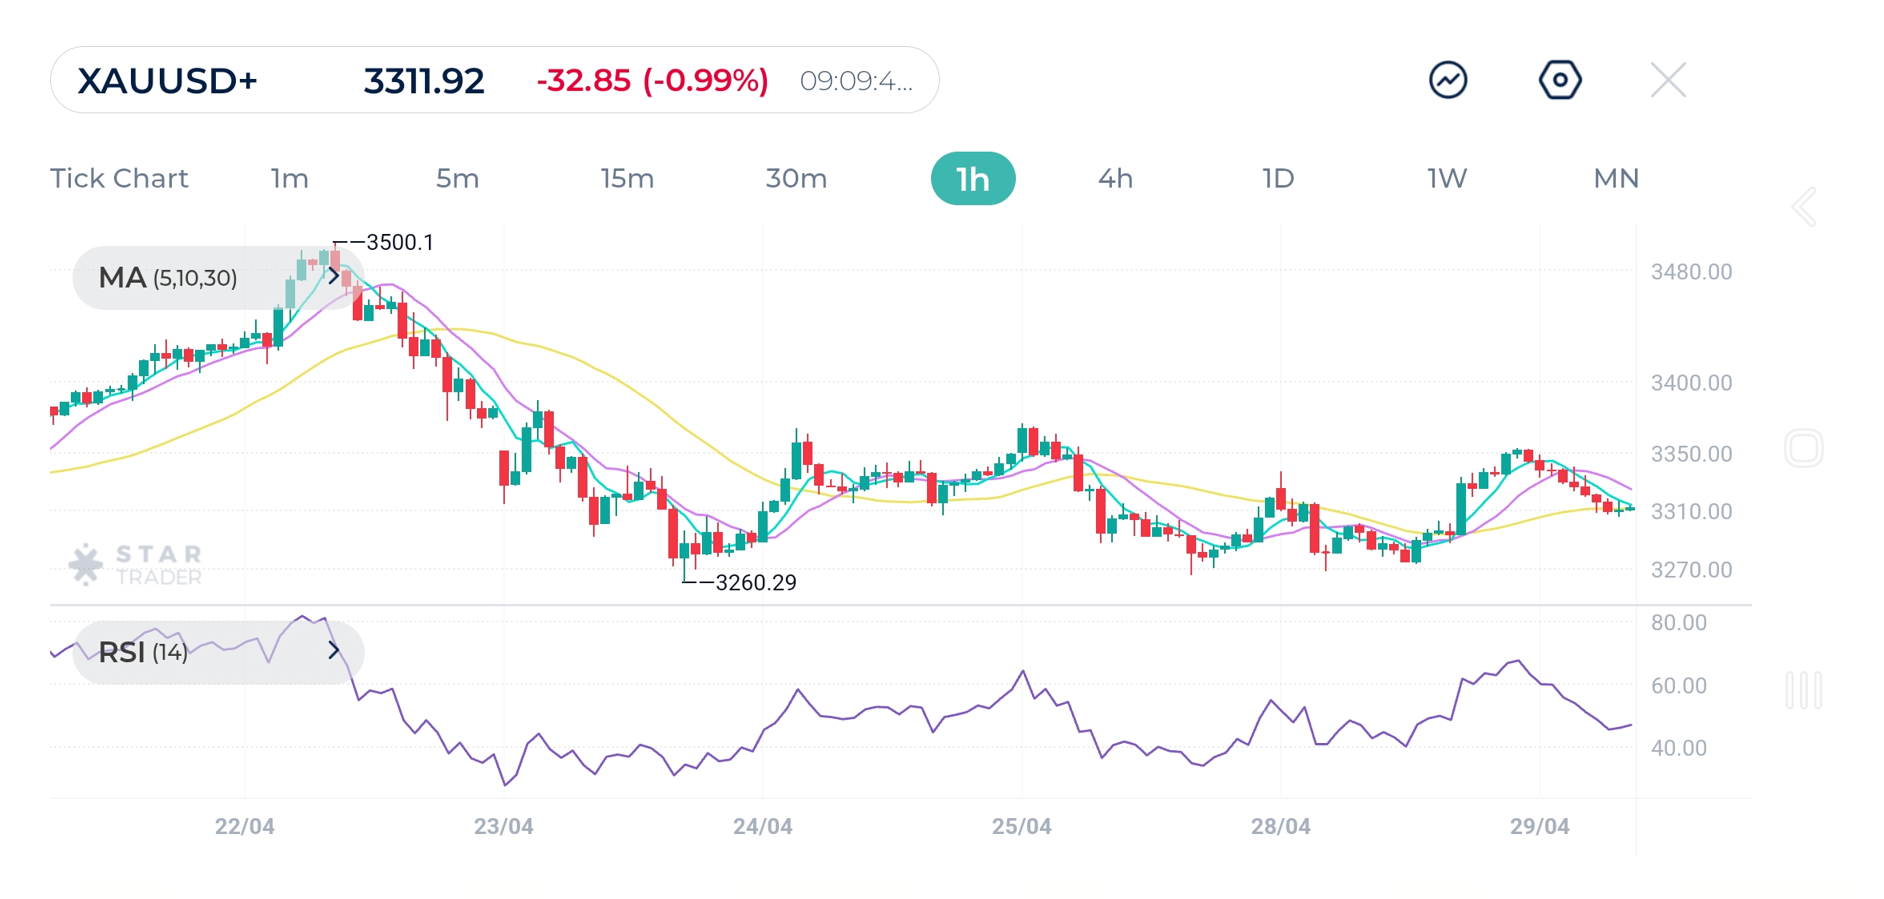Tap the three vertical bars icon

[x=1804, y=690]
